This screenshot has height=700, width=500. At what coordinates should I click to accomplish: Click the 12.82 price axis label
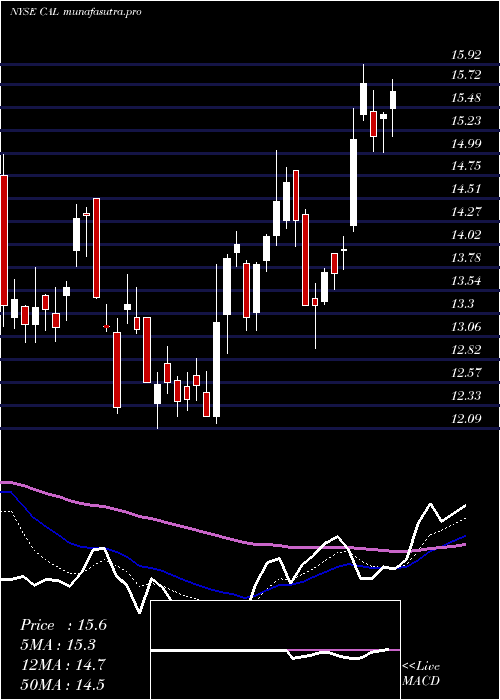pyautogui.click(x=466, y=350)
